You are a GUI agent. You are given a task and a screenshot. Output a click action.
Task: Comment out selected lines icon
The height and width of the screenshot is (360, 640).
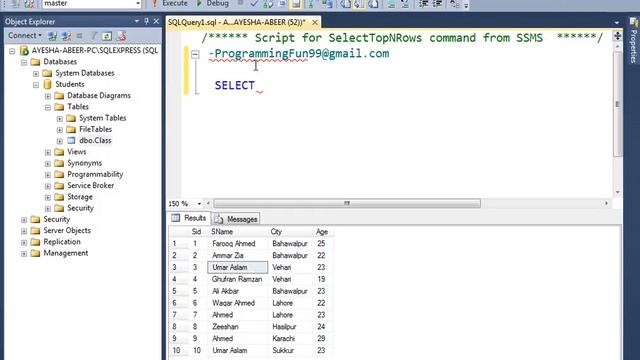pyautogui.click(x=391, y=4)
